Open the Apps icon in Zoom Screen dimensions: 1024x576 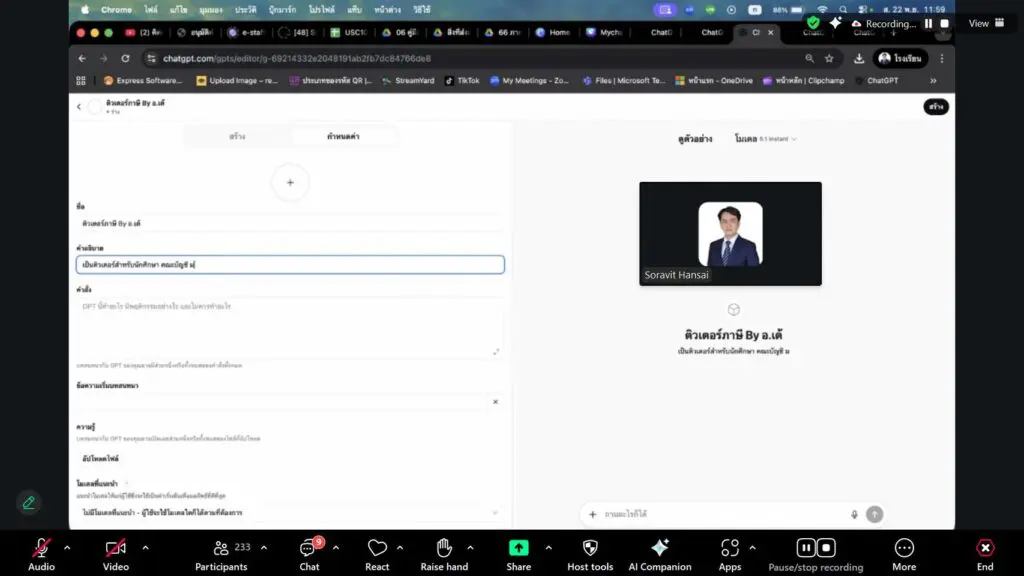click(x=730, y=548)
